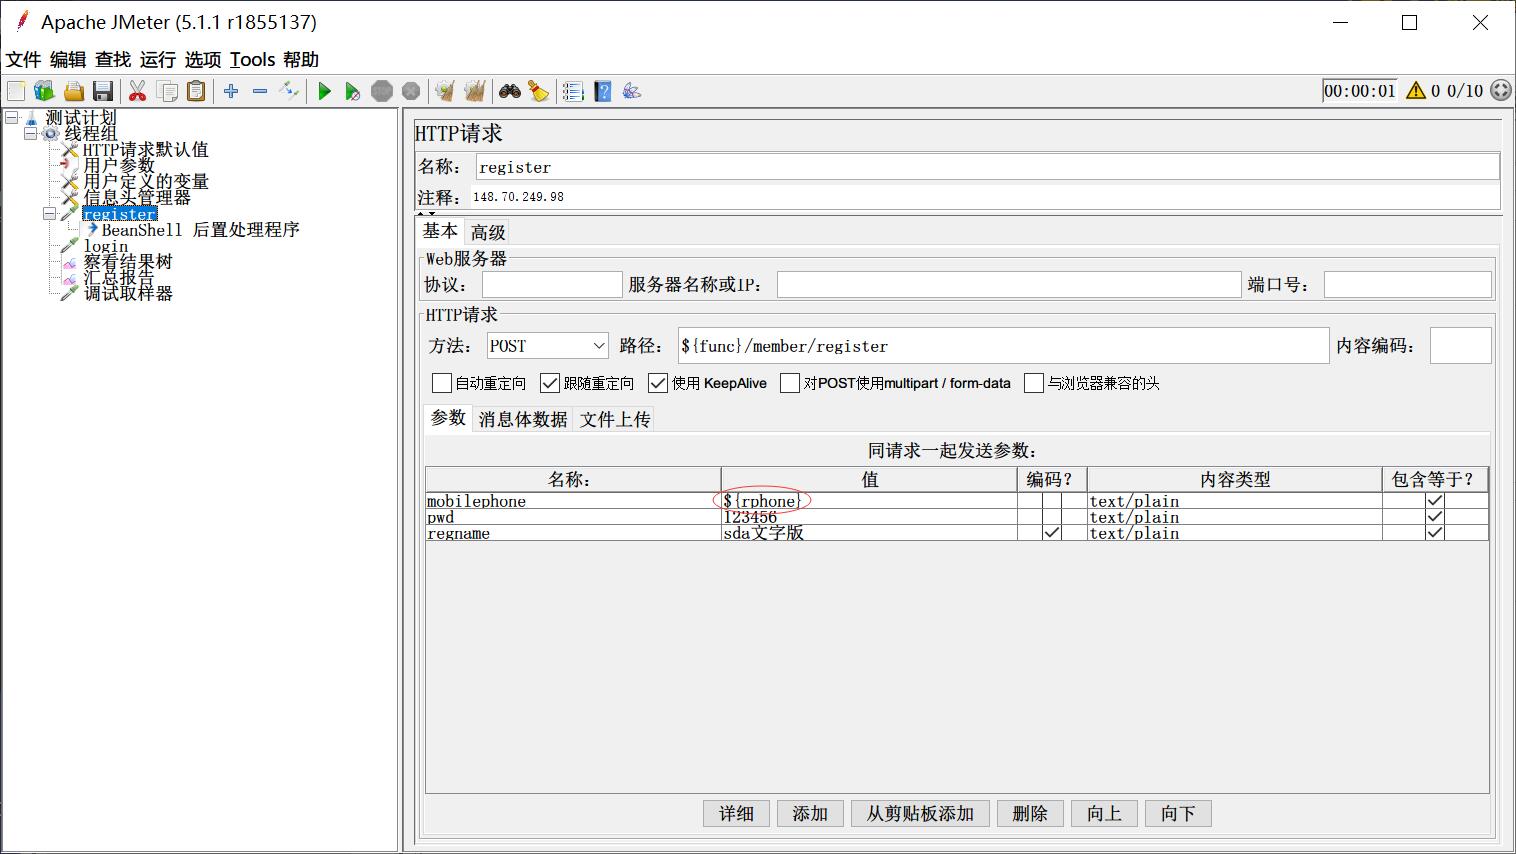Screen dimensions: 1516x854
Task: Toggle 对POST使用multipart / form-data checkbox
Action: (790, 383)
